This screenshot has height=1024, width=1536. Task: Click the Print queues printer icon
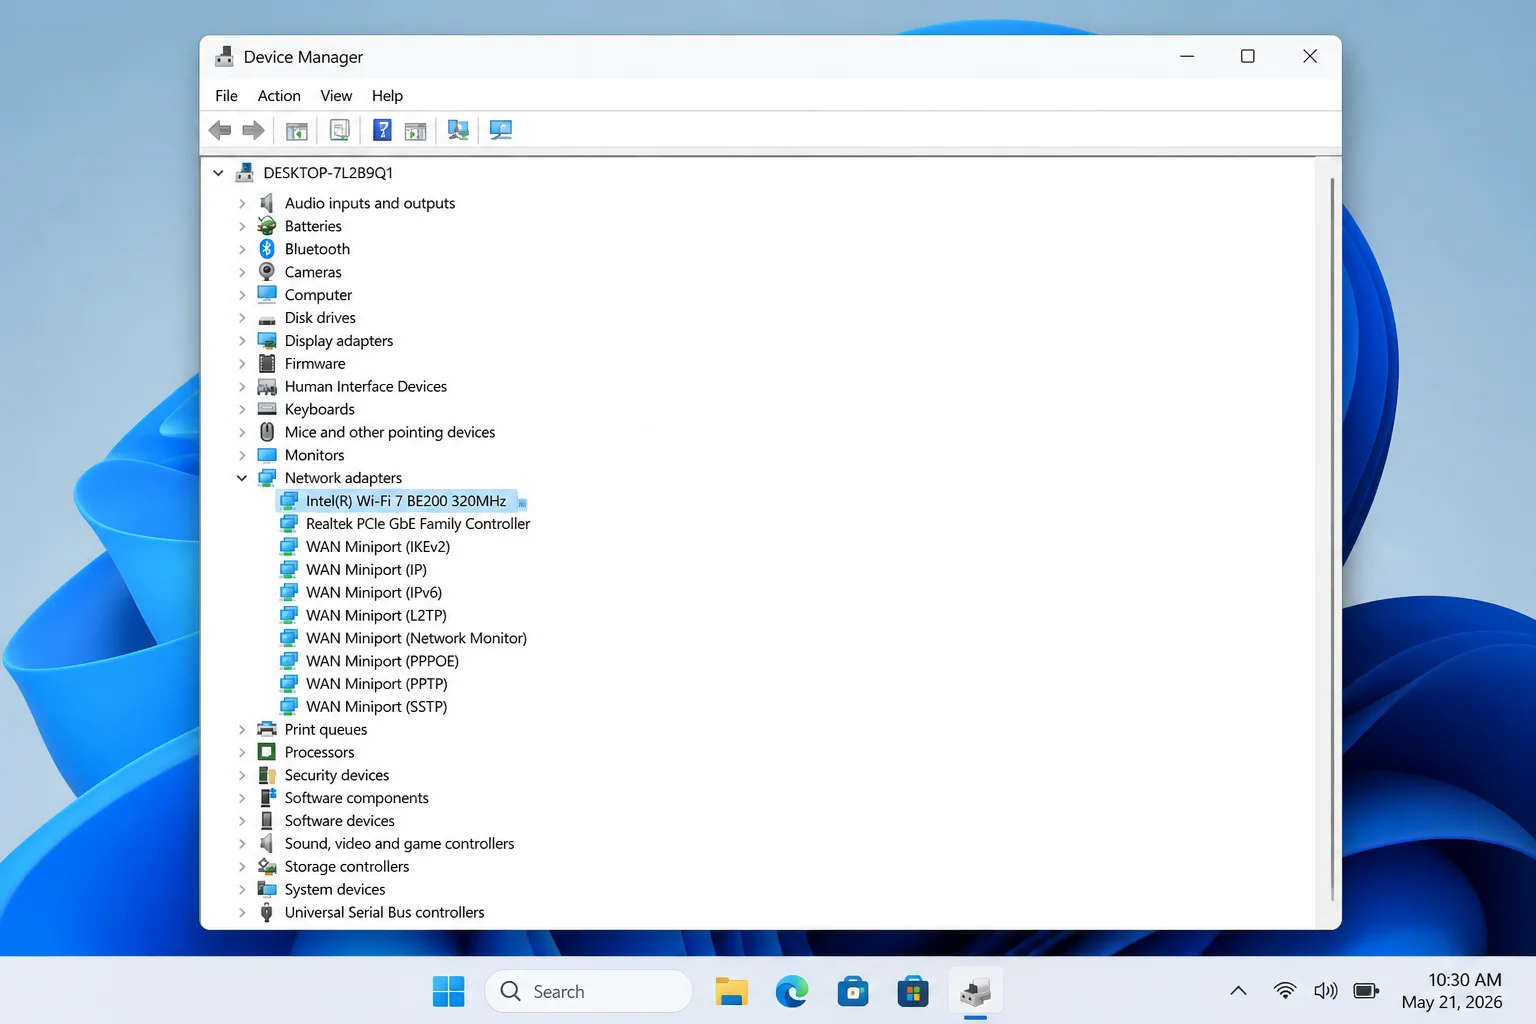[267, 729]
